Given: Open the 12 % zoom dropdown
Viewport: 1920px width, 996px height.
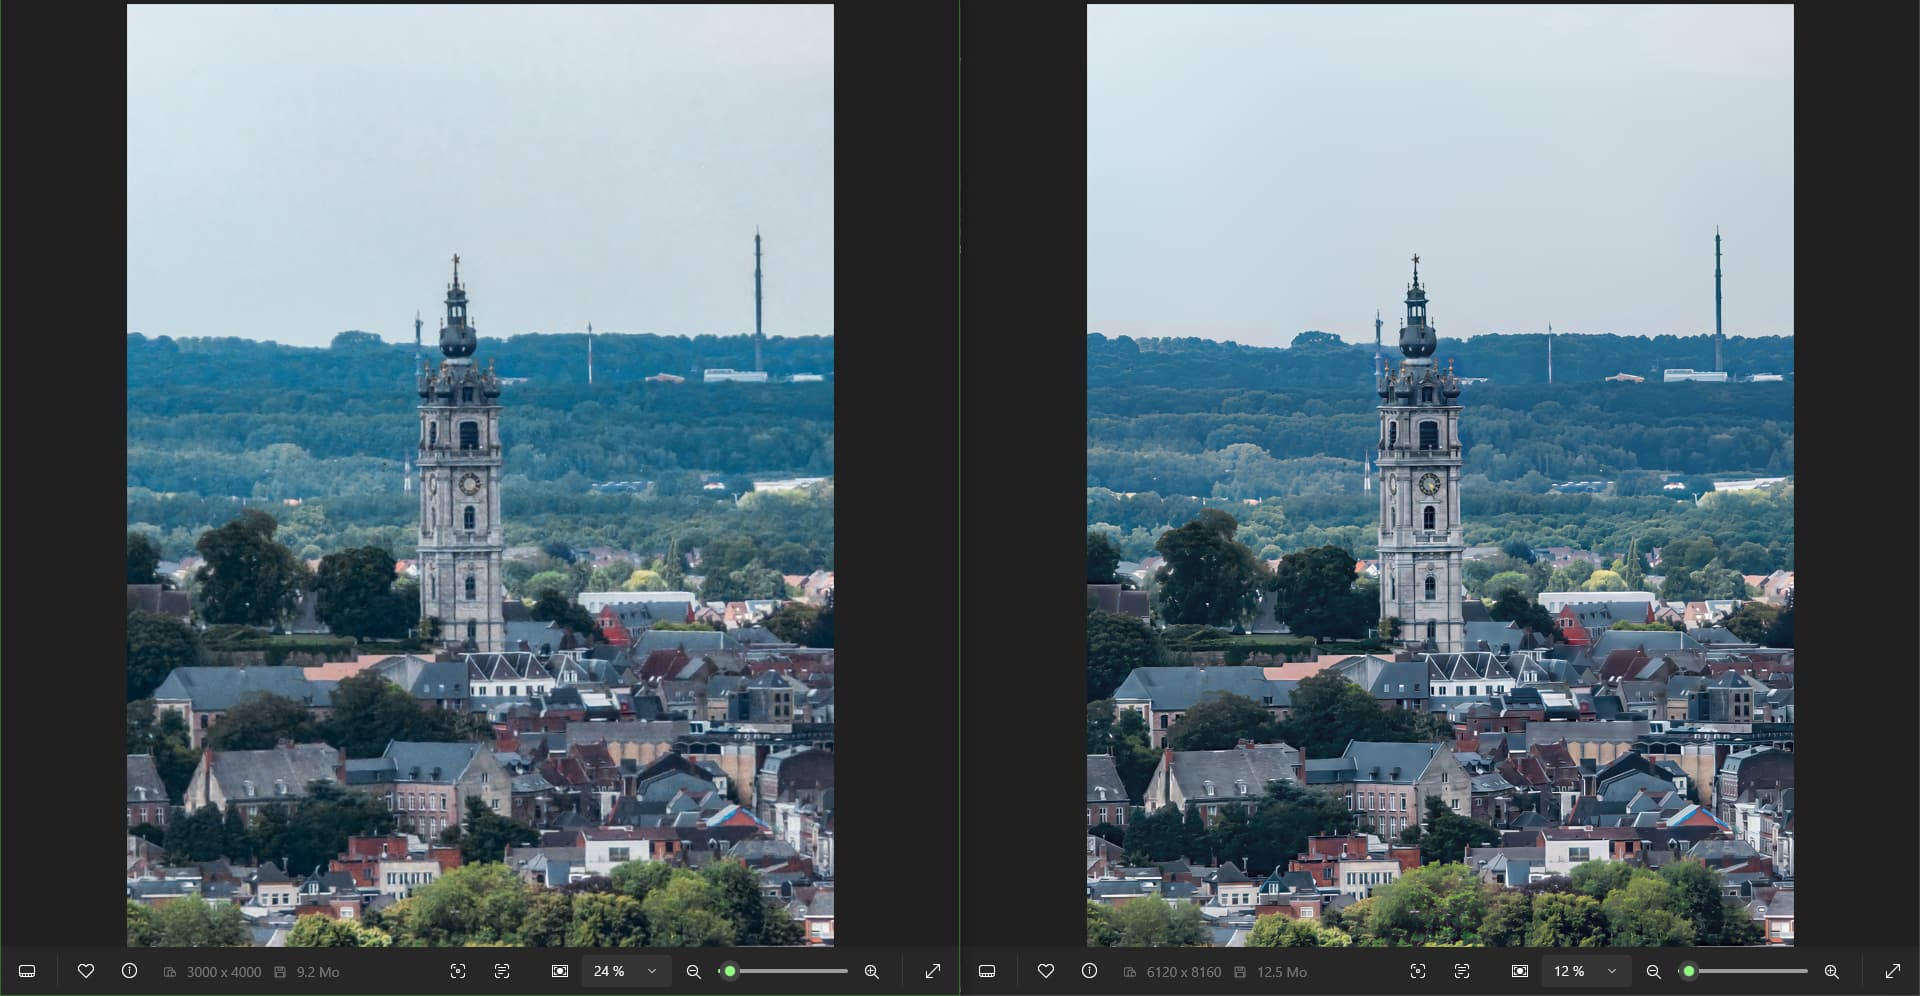Looking at the screenshot, I should (x=1587, y=971).
